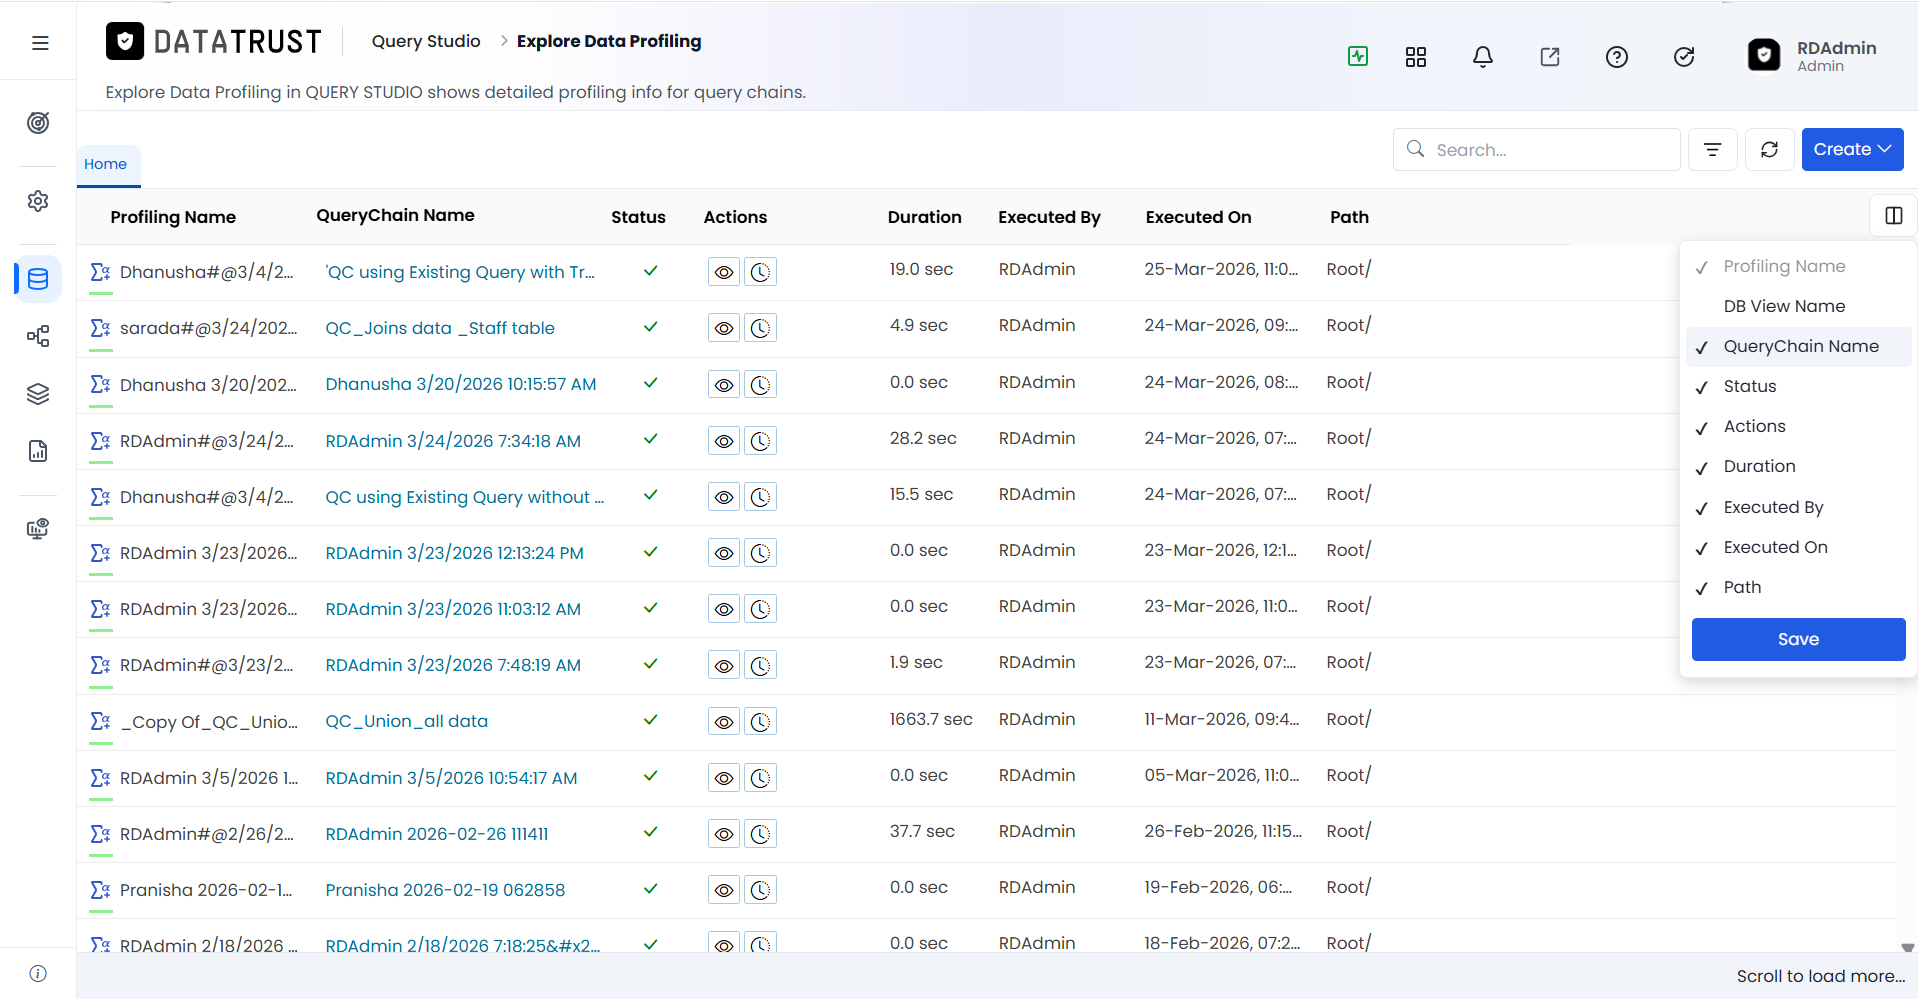Open RDAdmin 3/5/2026 10:54:17 AM link
This screenshot has width=1918, height=999.
point(451,778)
